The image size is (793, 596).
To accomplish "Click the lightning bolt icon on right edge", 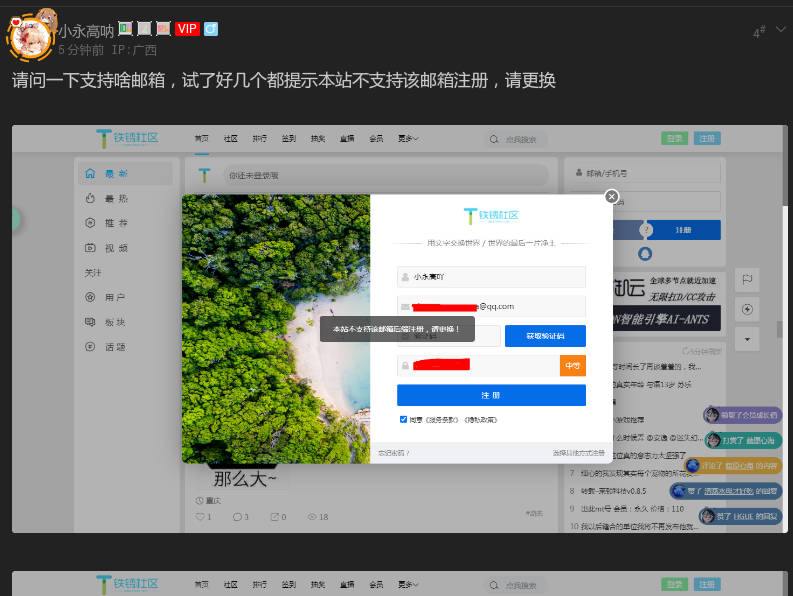I will pos(746,308).
